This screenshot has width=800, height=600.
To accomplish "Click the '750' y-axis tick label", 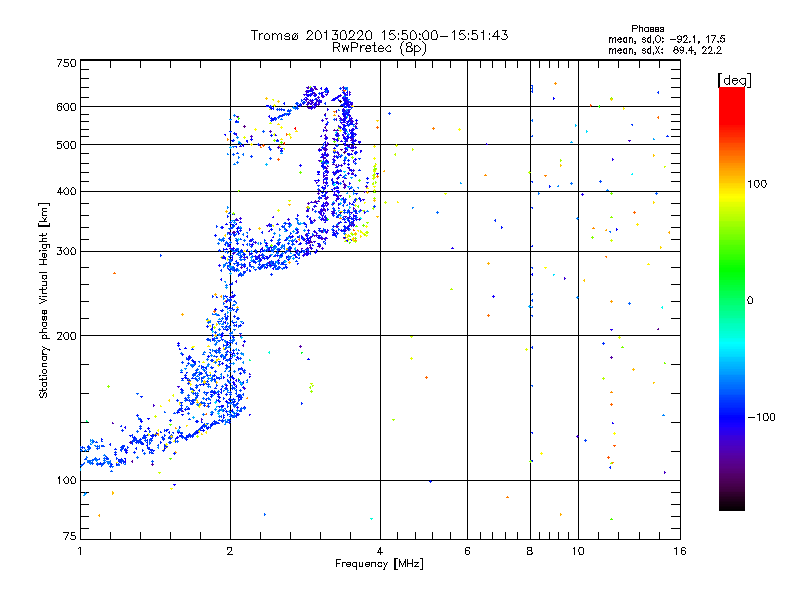I will click(x=66, y=63).
